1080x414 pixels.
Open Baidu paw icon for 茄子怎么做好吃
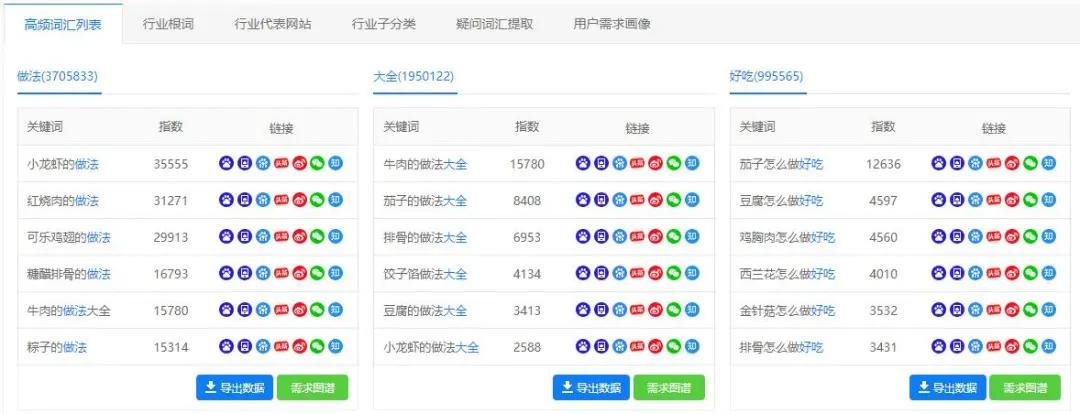[939, 163]
